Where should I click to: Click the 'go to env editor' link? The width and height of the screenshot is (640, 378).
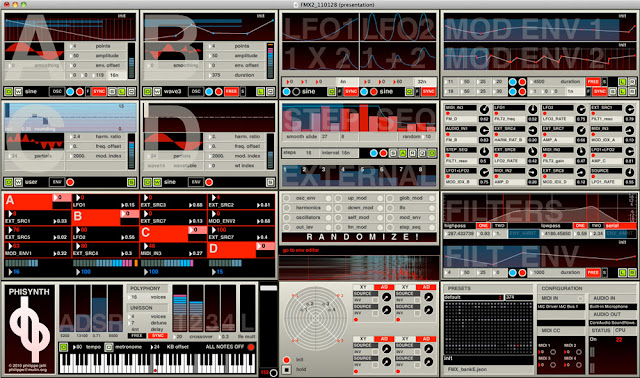click(301, 250)
